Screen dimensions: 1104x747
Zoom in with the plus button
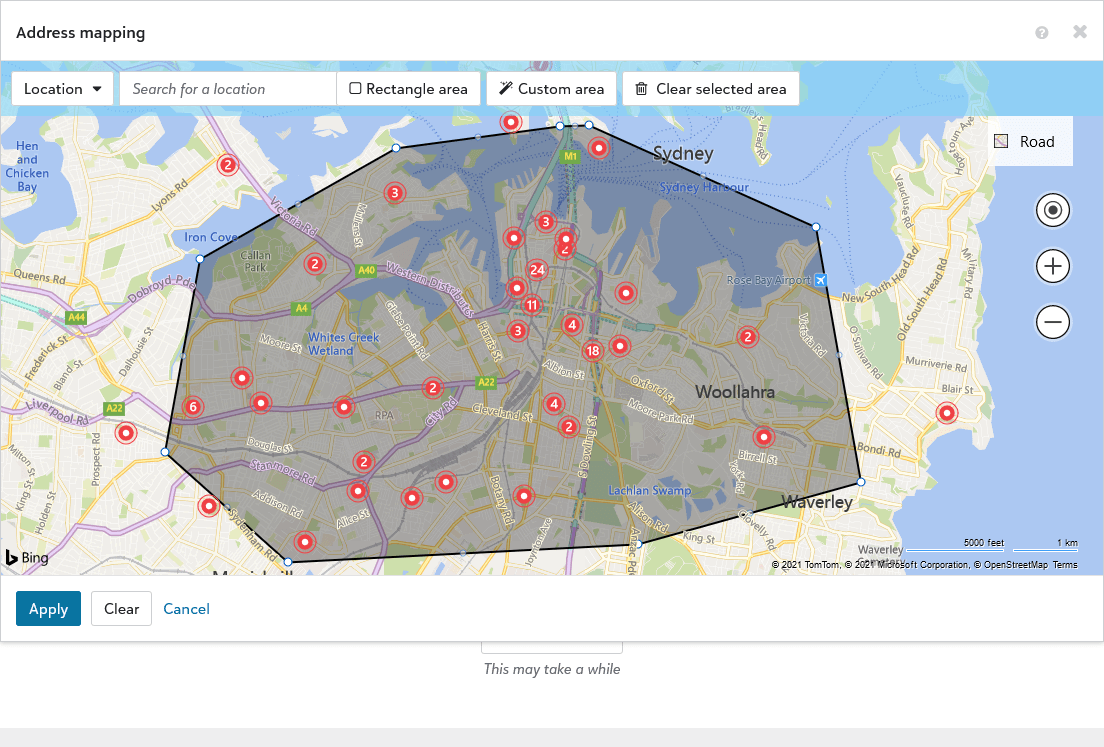tap(1053, 266)
